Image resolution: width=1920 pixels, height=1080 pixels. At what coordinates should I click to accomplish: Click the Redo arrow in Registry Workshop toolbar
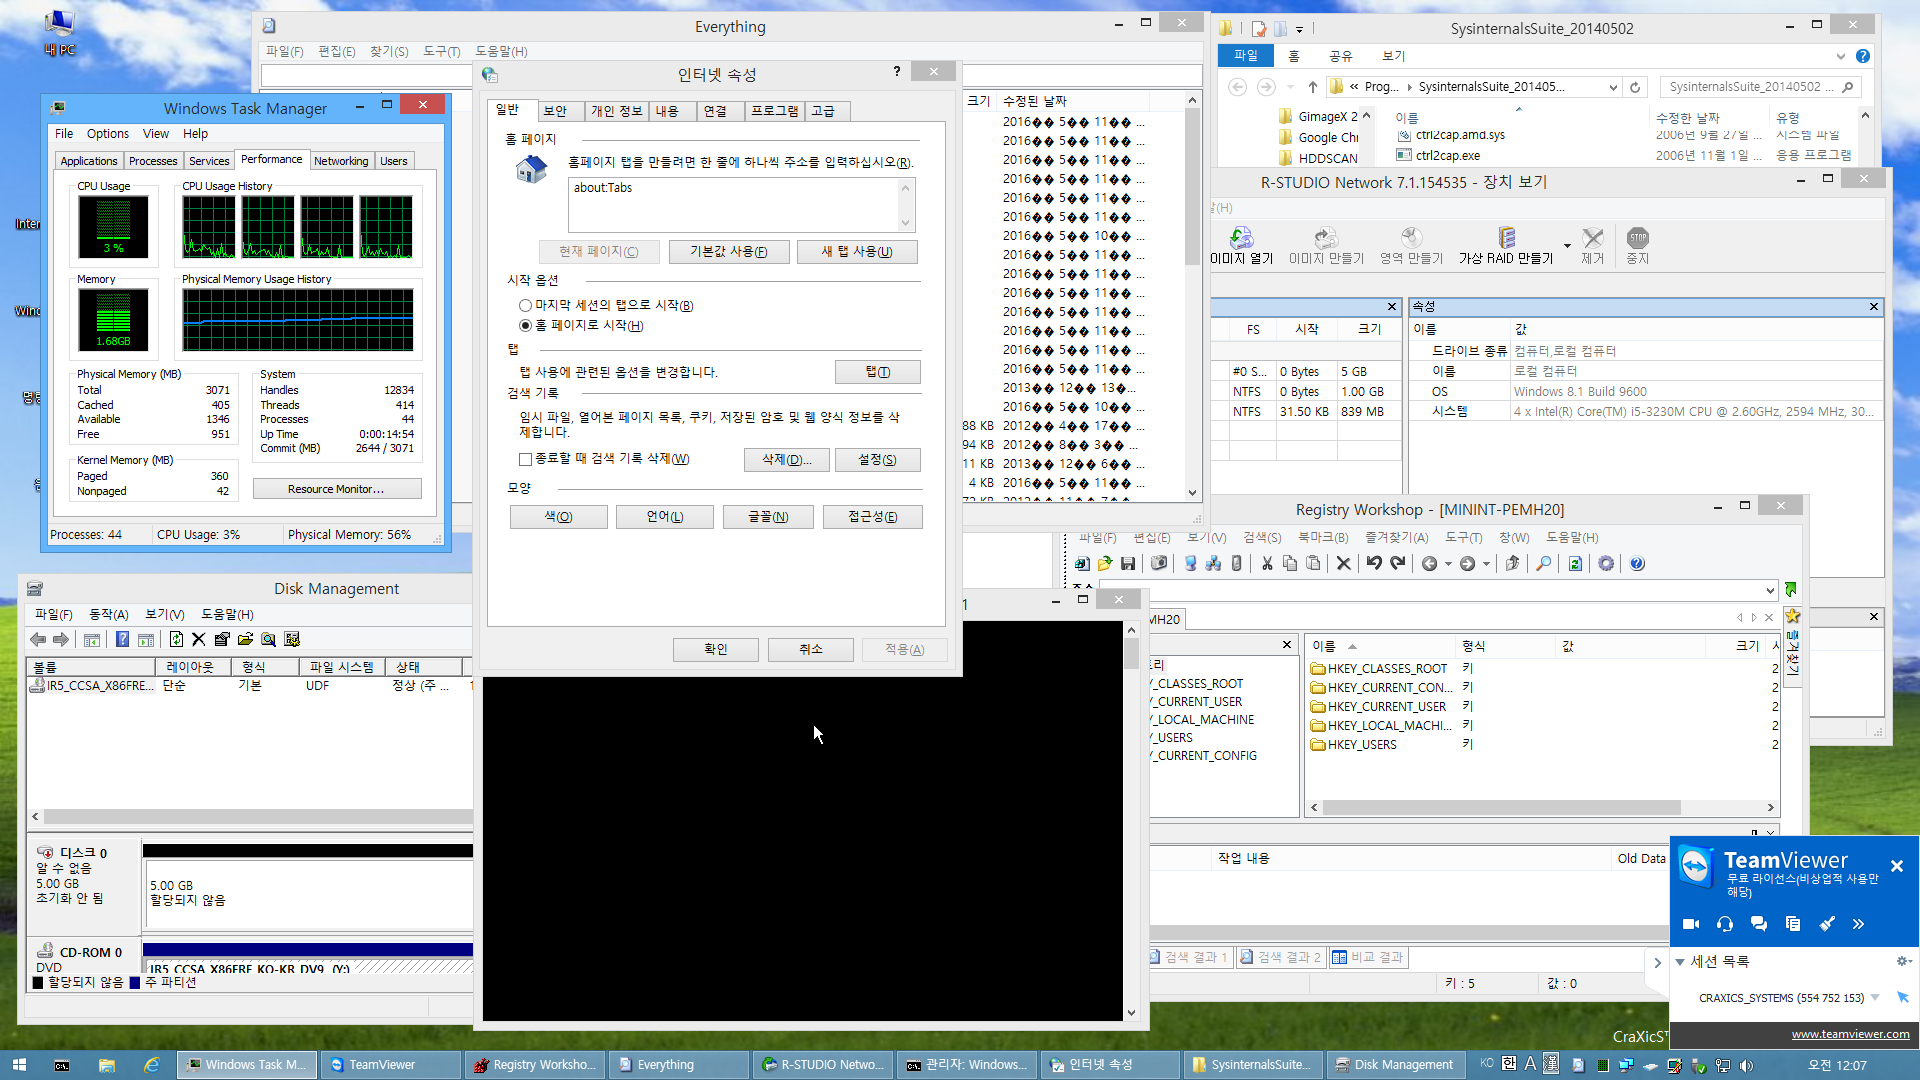(1398, 564)
